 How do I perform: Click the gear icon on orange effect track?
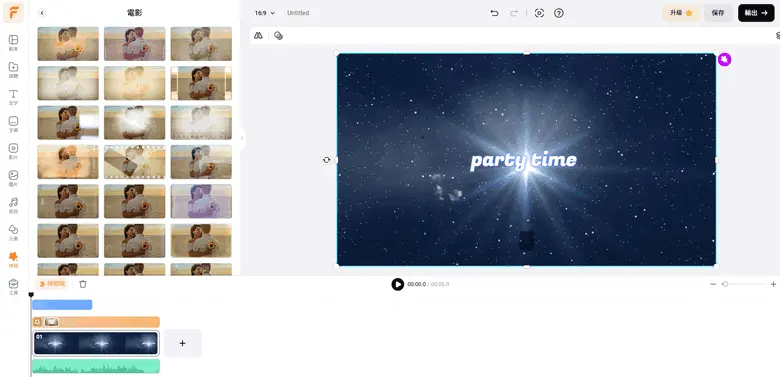point(37,322)
